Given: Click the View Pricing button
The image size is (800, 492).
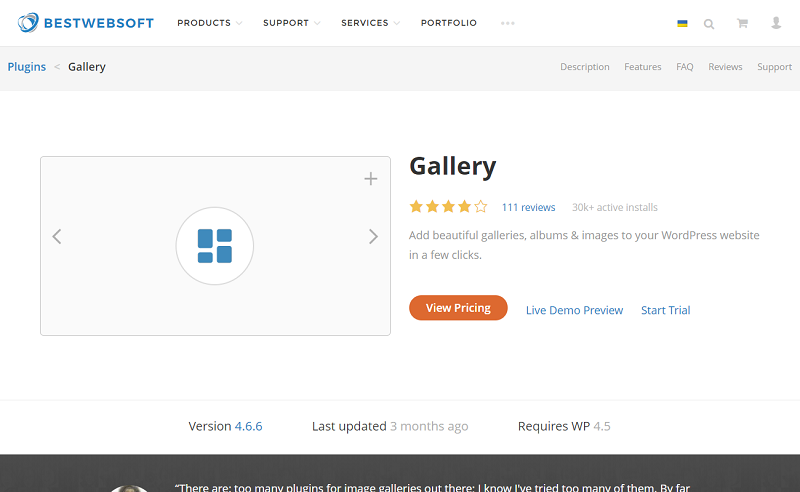Looking at the screenshot, I should tap(458, 308).
